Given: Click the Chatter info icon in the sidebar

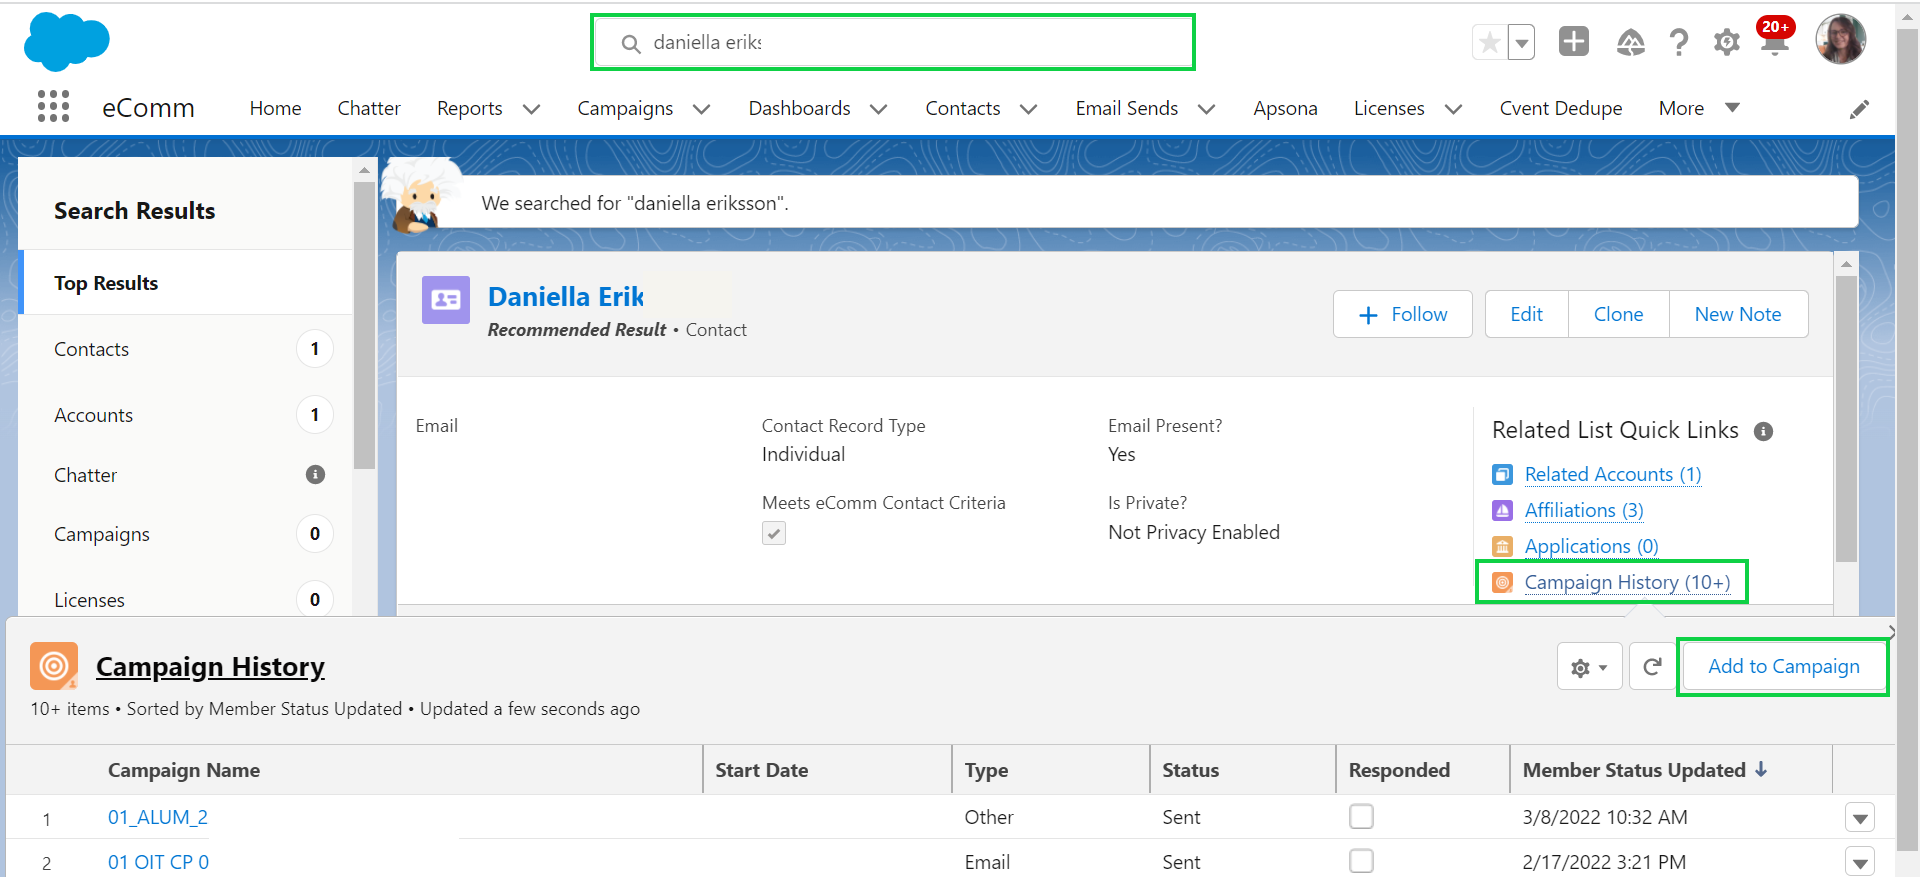Looking at the screenshot, I should tap(315, 474).
